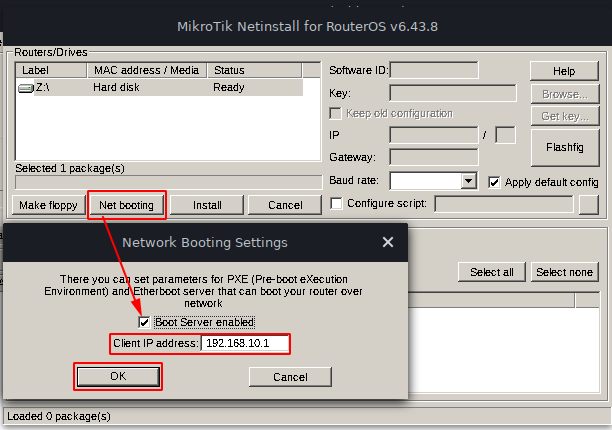Uncheck Apply default config
Image resolution: width=612 pixels, height=430 pixels.
pyautogui.click(x=494, y=182)
